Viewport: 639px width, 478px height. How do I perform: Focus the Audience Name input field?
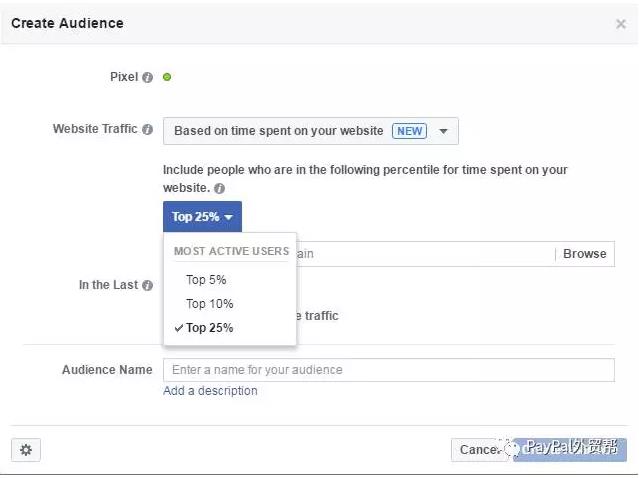point(388,370)
